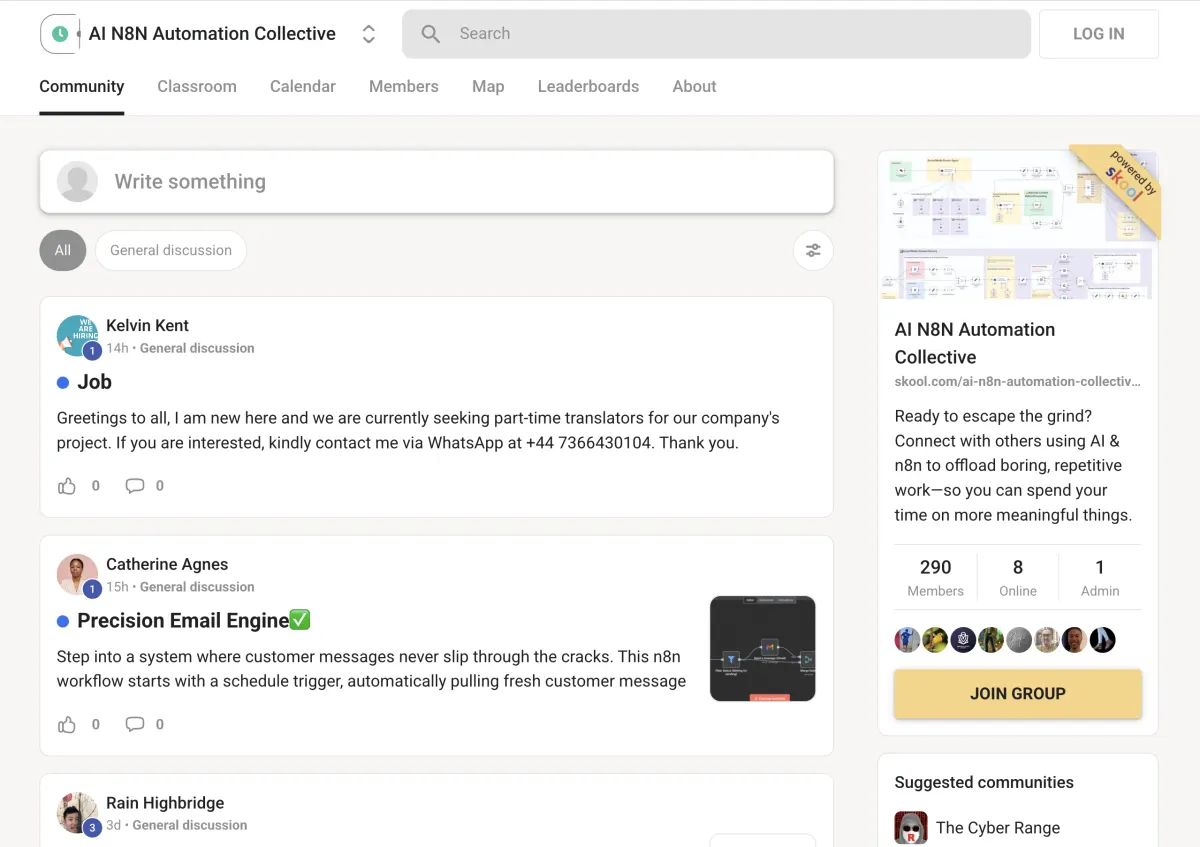Image resolution: width=1200 pixels, height=847 pixels.
Task: Click the Write something post box
Action: [x=436, y=182]
